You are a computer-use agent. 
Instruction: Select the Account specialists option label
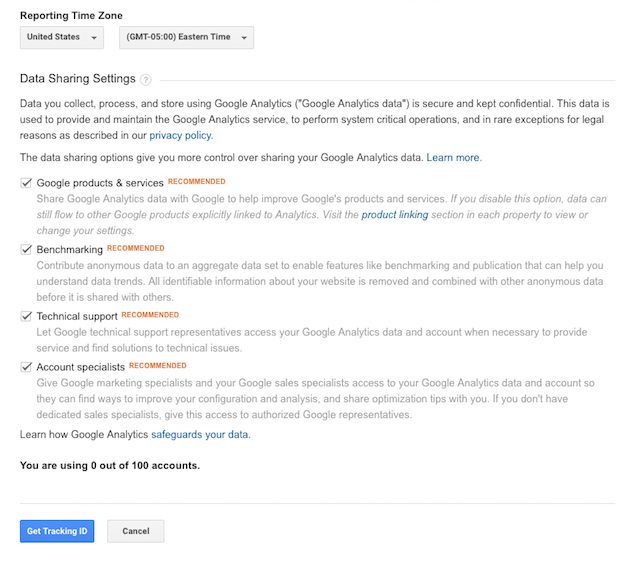click(x=81, y=367)
